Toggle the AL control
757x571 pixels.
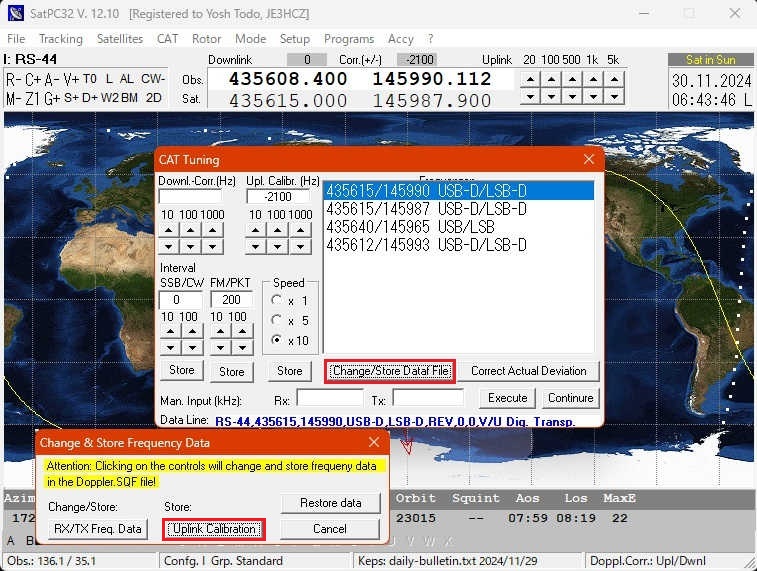tap(127, 79)
